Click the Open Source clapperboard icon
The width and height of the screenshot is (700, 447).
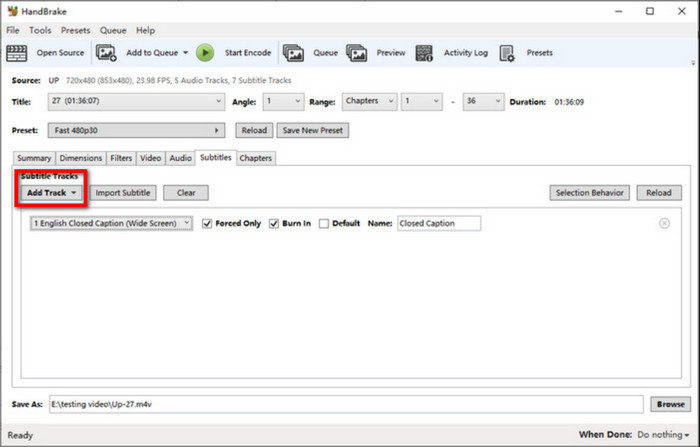click(17, 53)
